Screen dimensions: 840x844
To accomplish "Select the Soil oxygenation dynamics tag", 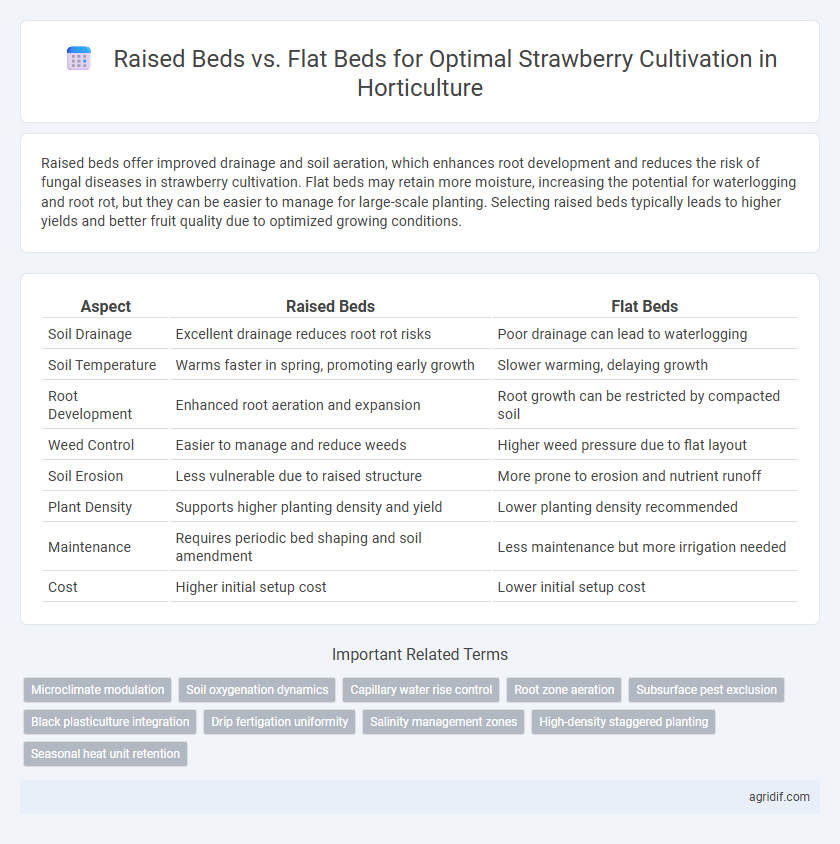I will tap(257, 690).
